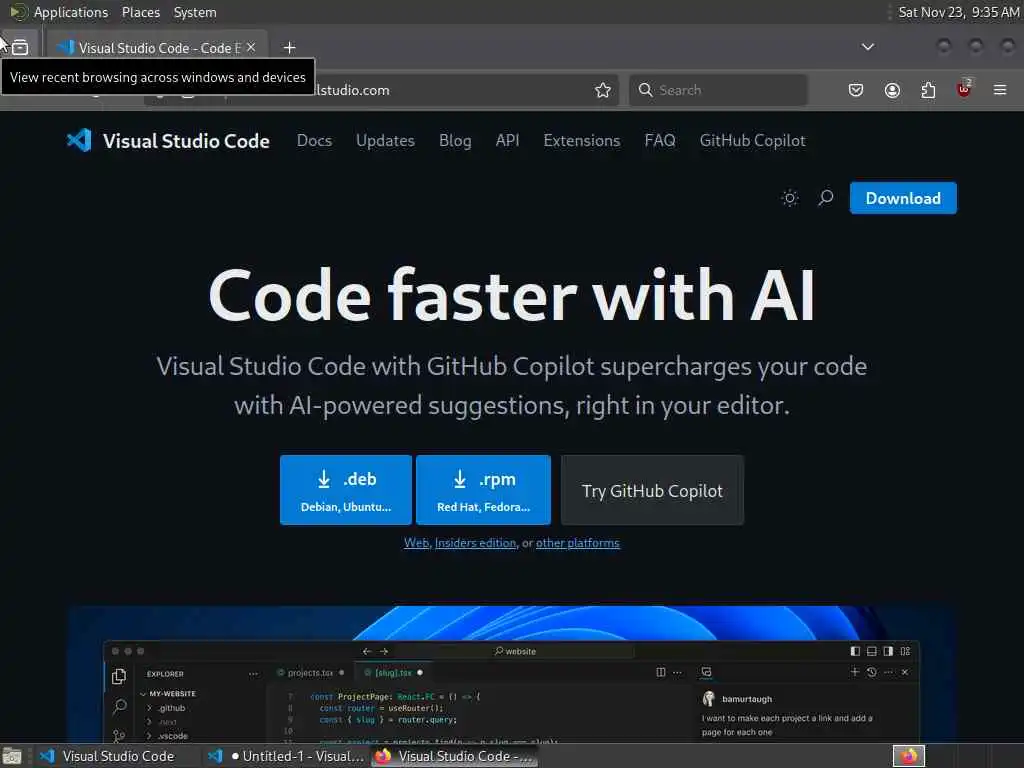The image size is (1024, 768).
Task: Open the Firefox account icon
Action: [x=892, y=90]
